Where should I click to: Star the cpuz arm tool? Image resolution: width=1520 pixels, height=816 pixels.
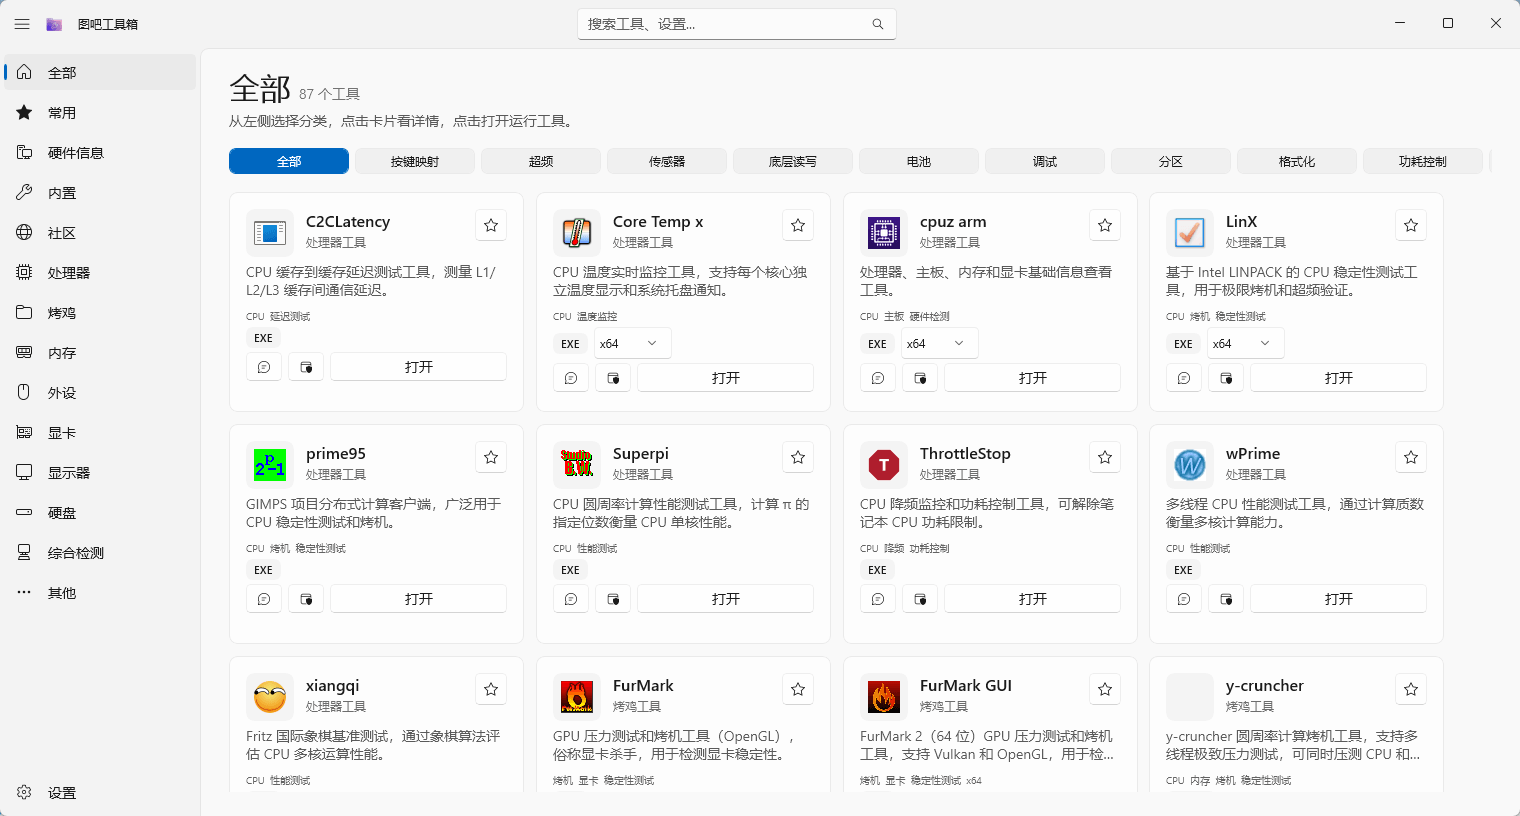pos(1105,225)
